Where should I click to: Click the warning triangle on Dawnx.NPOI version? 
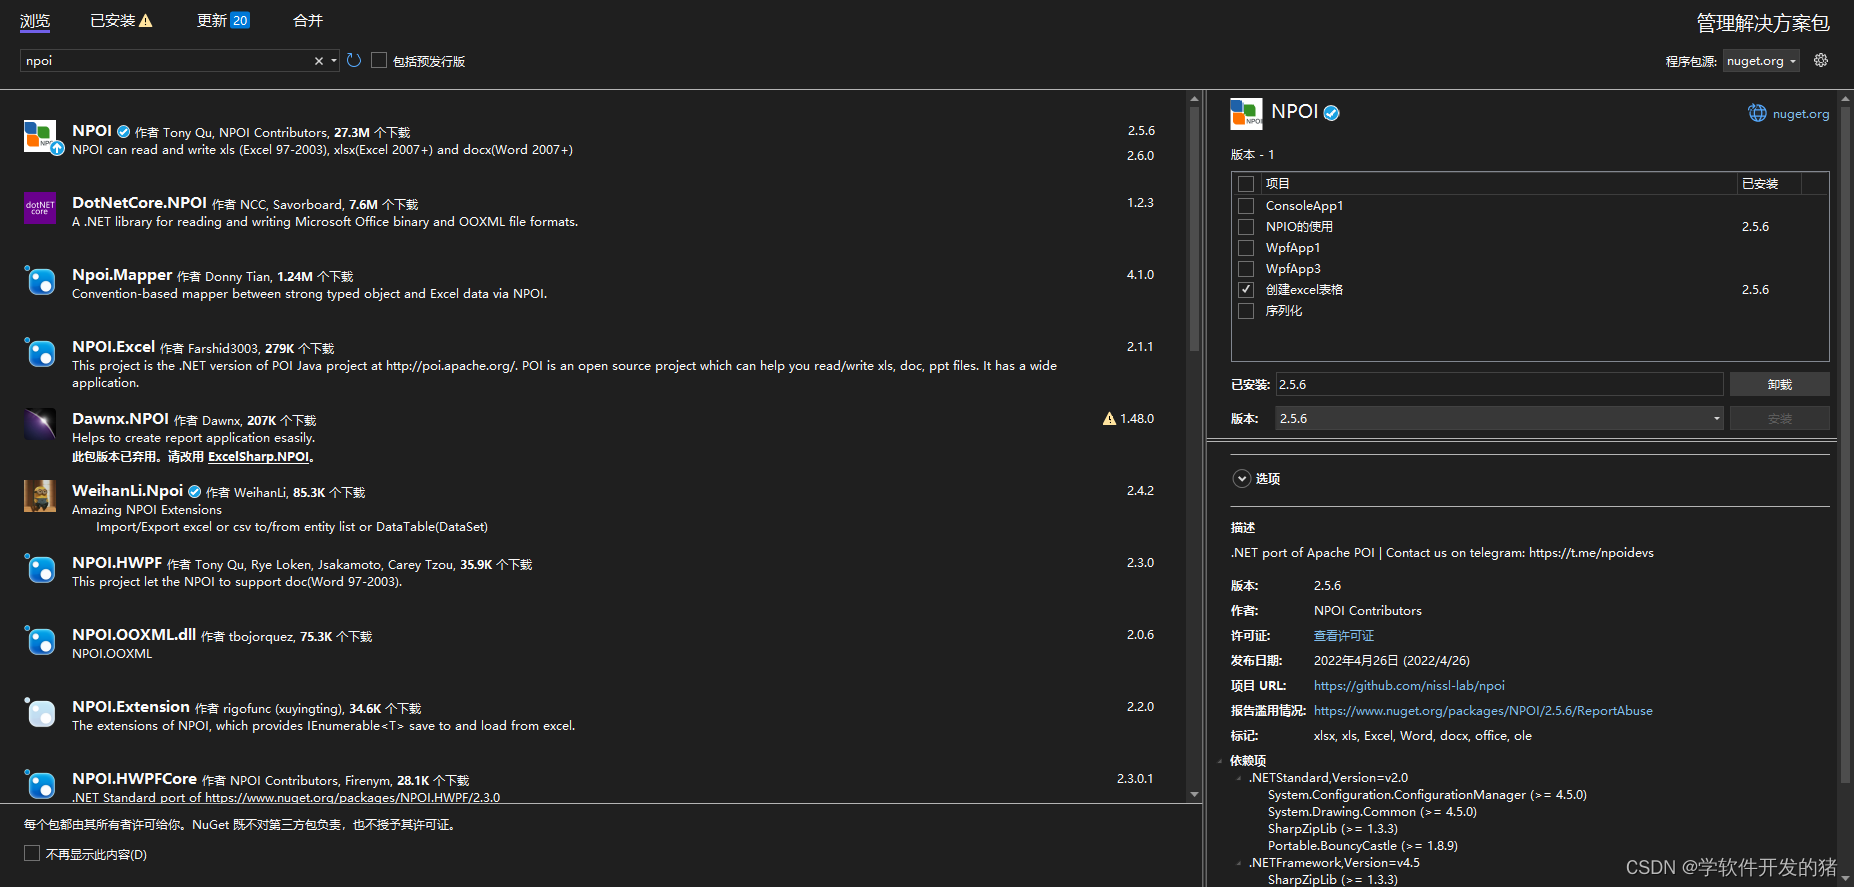[x=1109, y=419]
